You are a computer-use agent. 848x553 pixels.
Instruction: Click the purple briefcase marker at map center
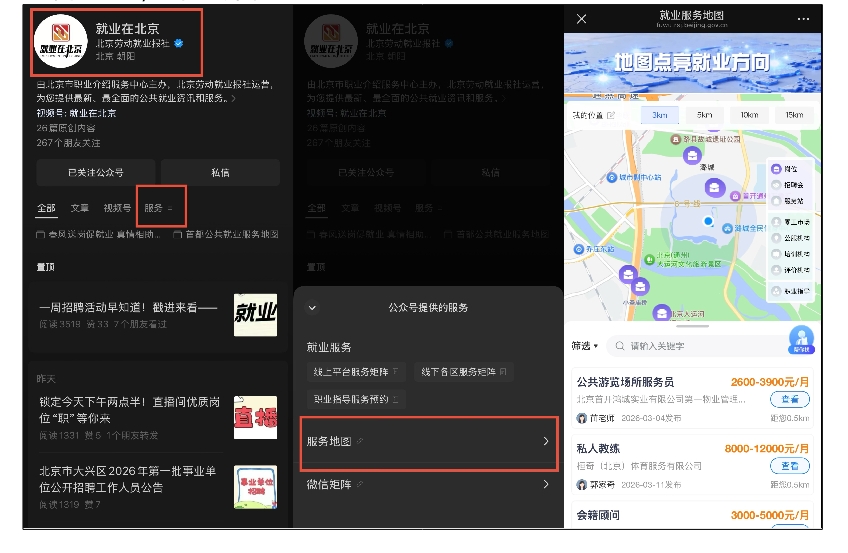click(x=714, y=187)
